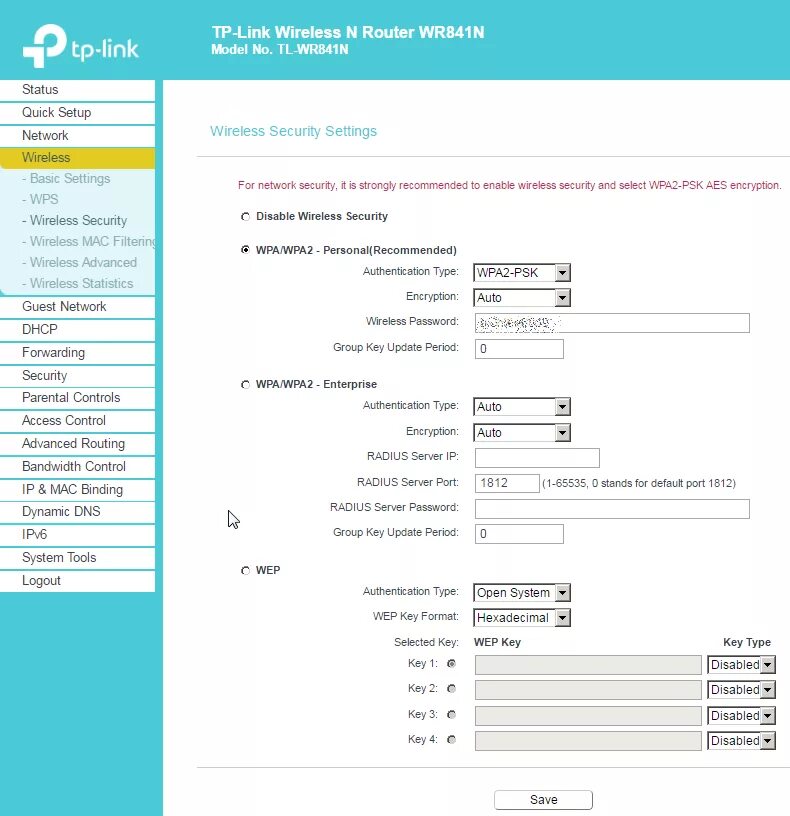The width and height of the screenshot is (790, 816).
Task: Select Disable Wireless Security radio button
Action: [245, 216]
